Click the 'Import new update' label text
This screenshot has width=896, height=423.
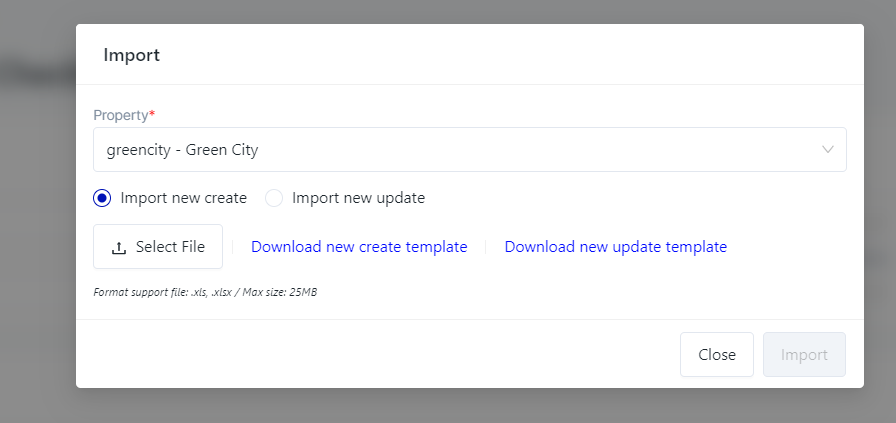point(358,198)
